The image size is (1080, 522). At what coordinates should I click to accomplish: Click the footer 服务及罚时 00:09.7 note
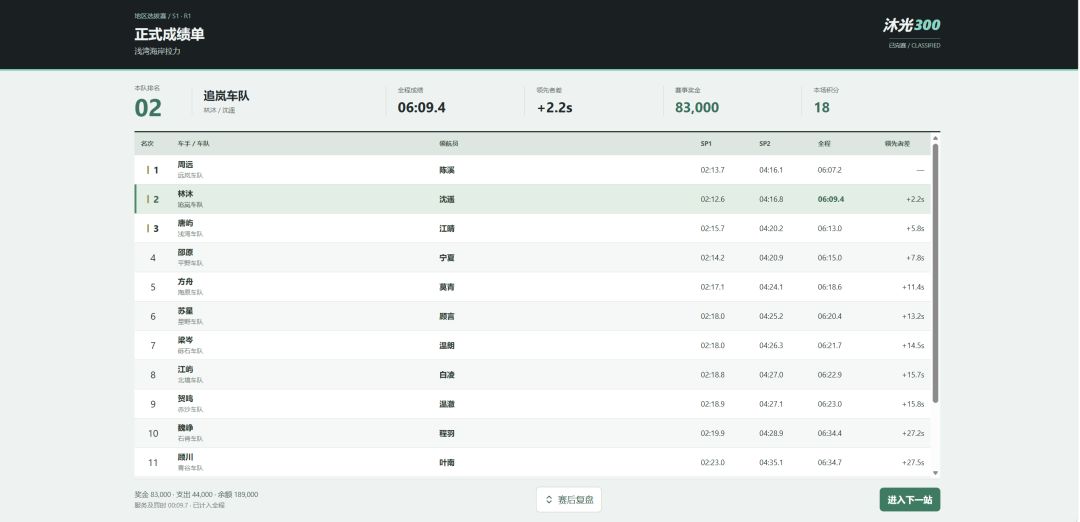(179, 505)
